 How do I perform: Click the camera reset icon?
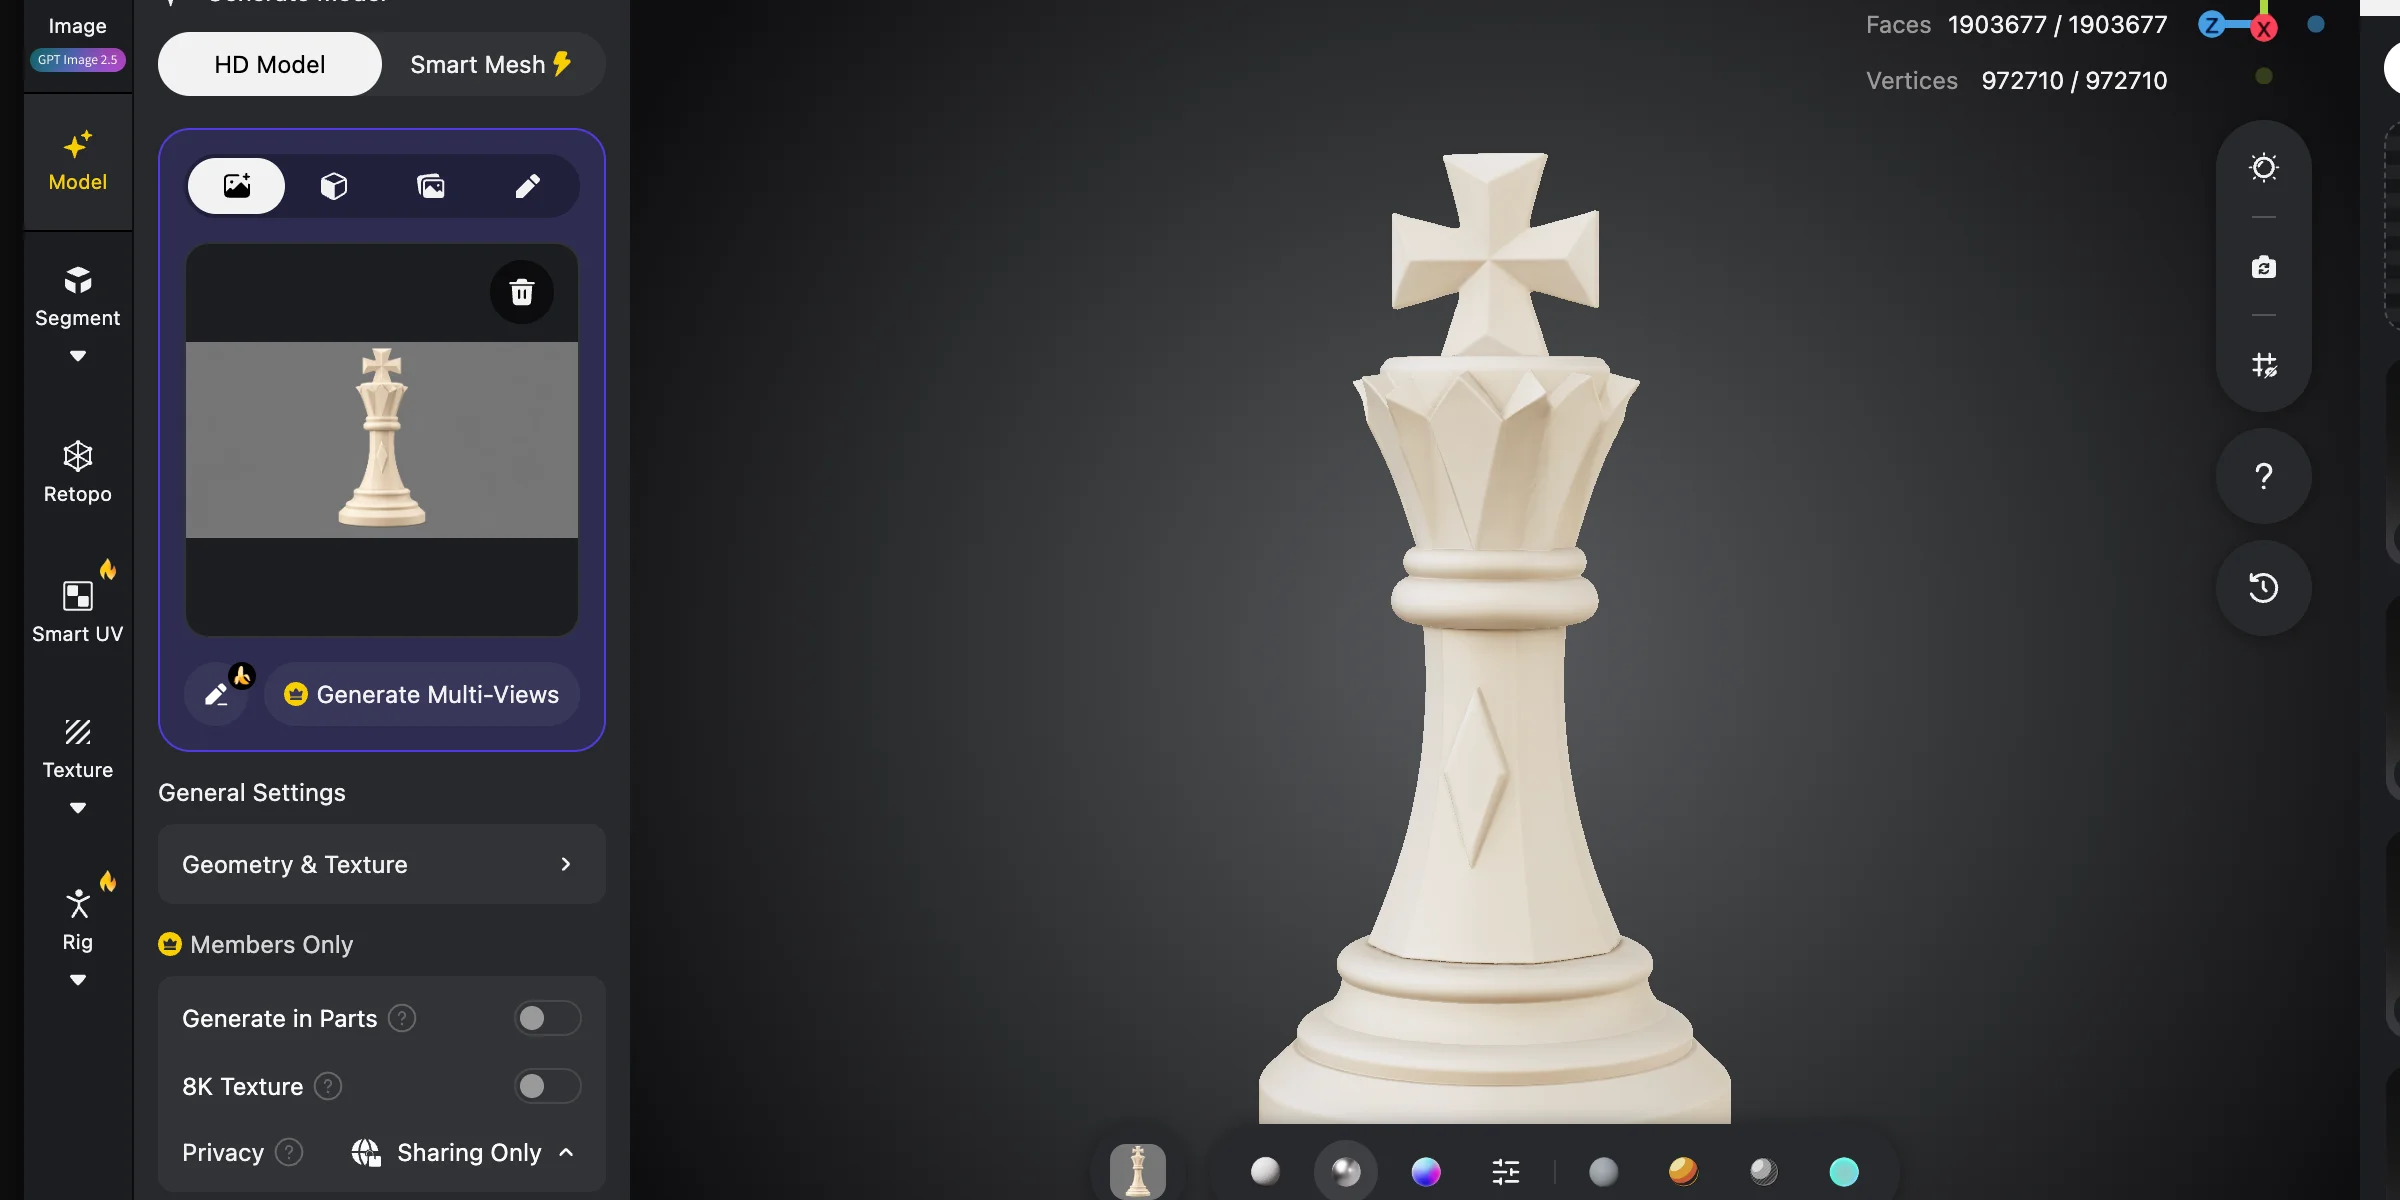pos(2264,267)
